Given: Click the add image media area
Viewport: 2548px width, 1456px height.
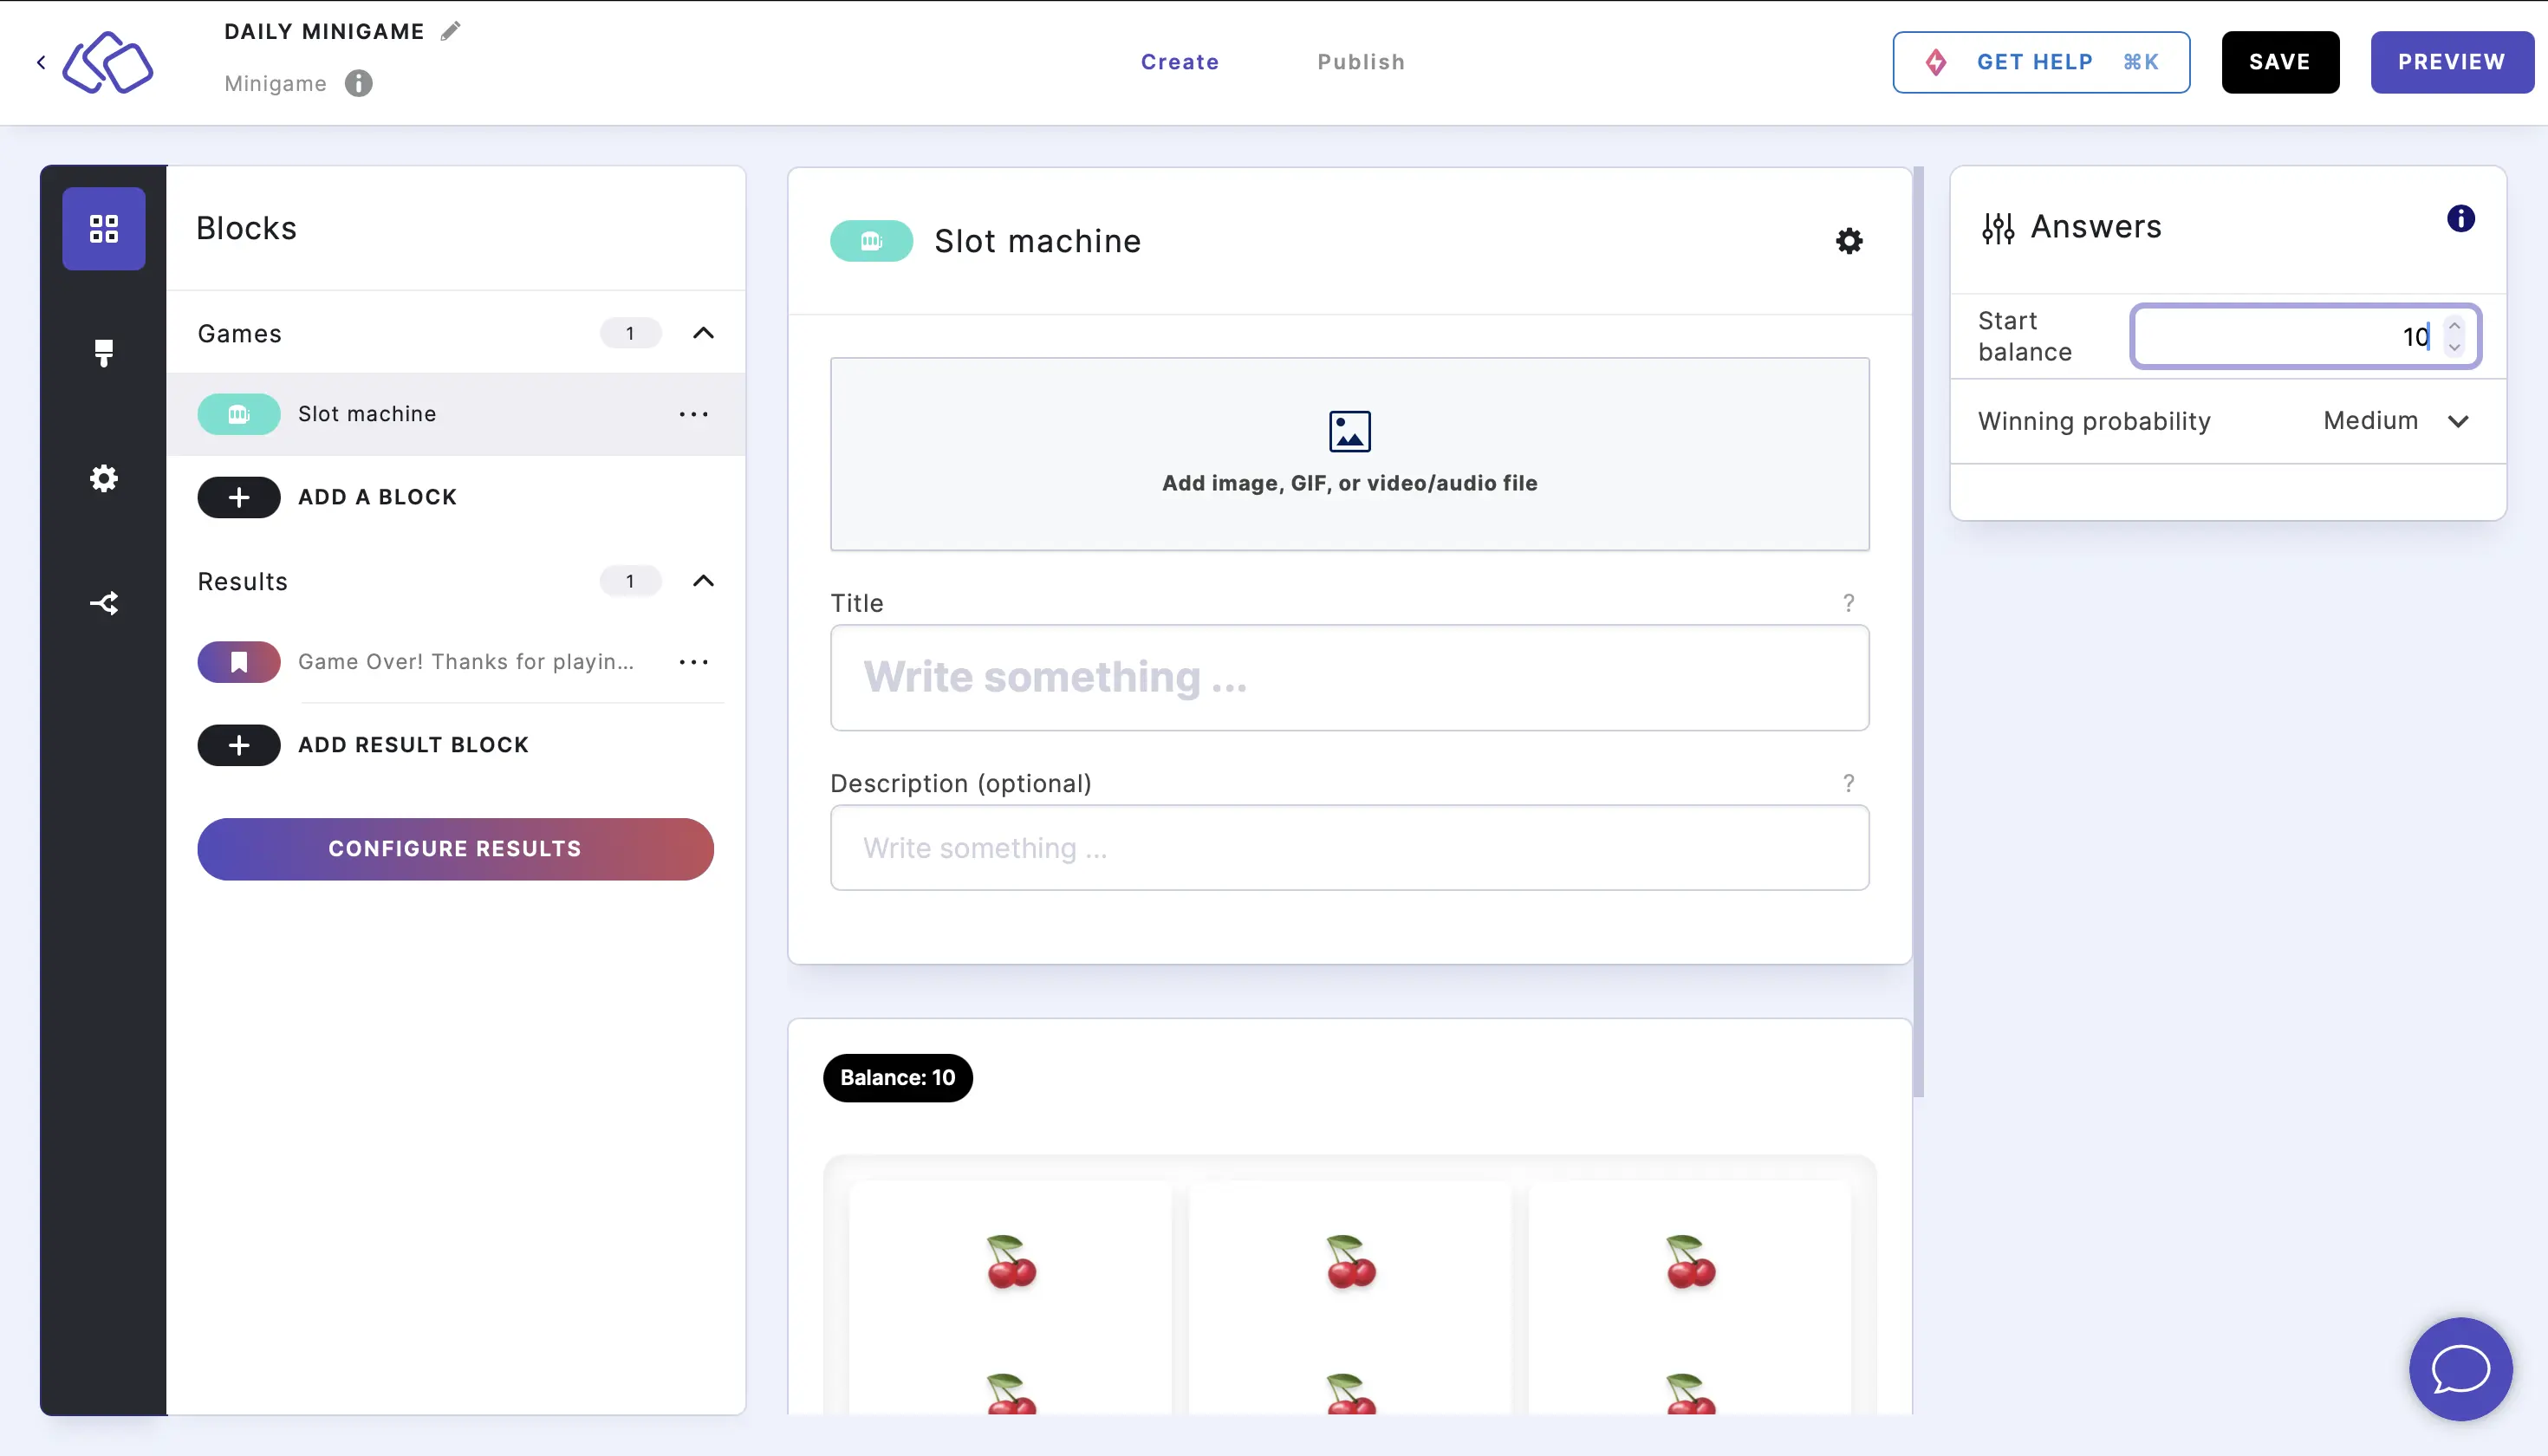Looking at the screenshot, I should tap(1349, 452).
